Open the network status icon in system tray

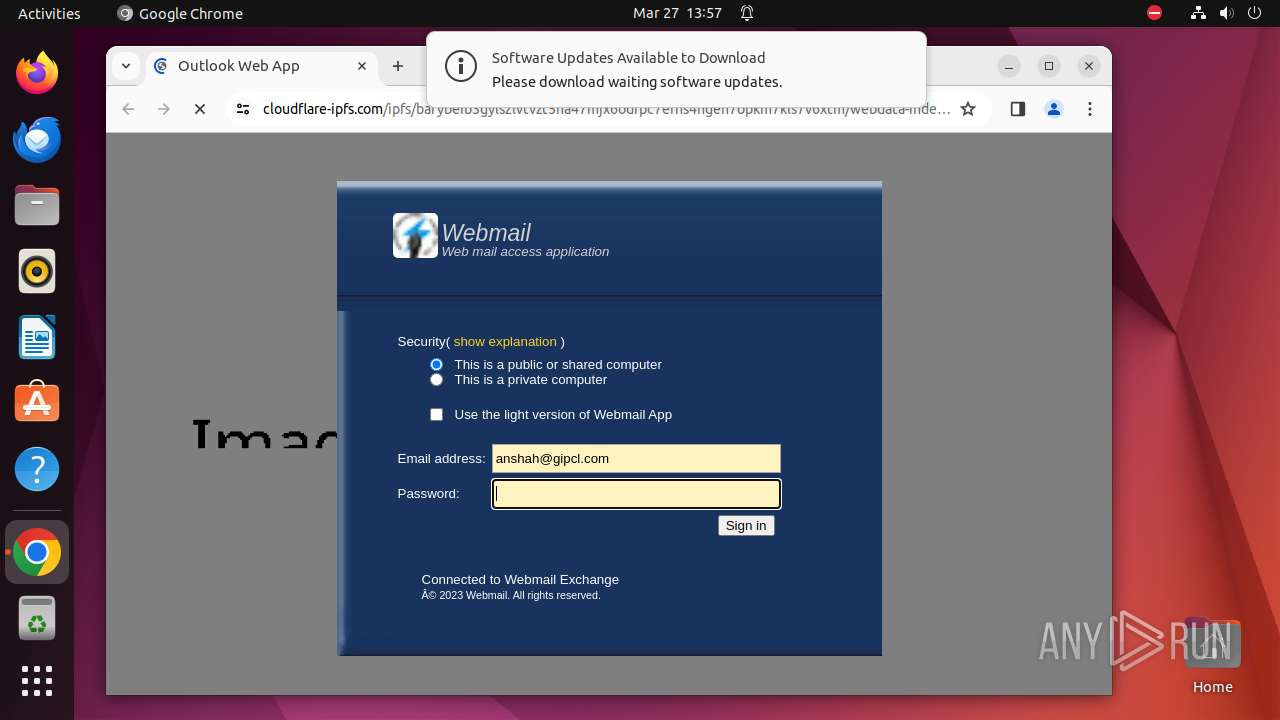point(1199,13)
